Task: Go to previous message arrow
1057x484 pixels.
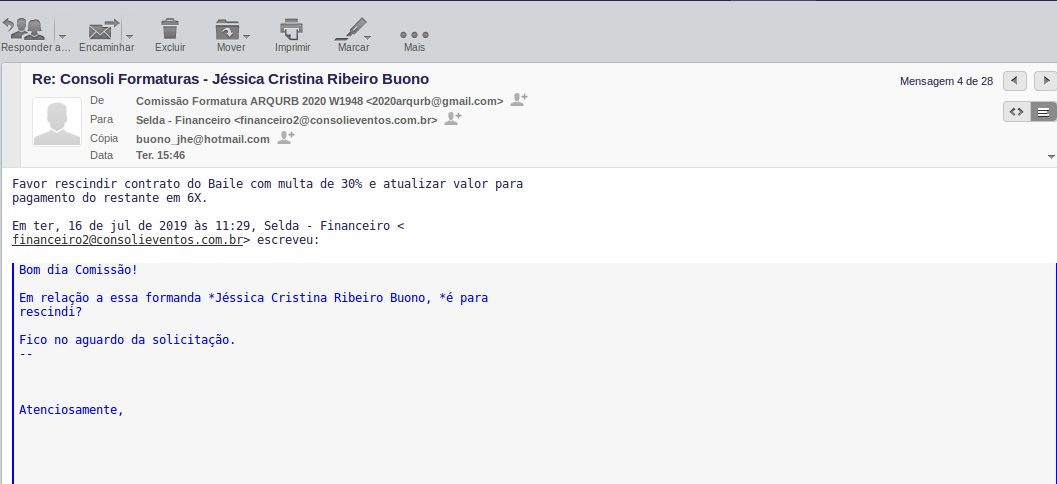Action: [x=1015, y=81]
